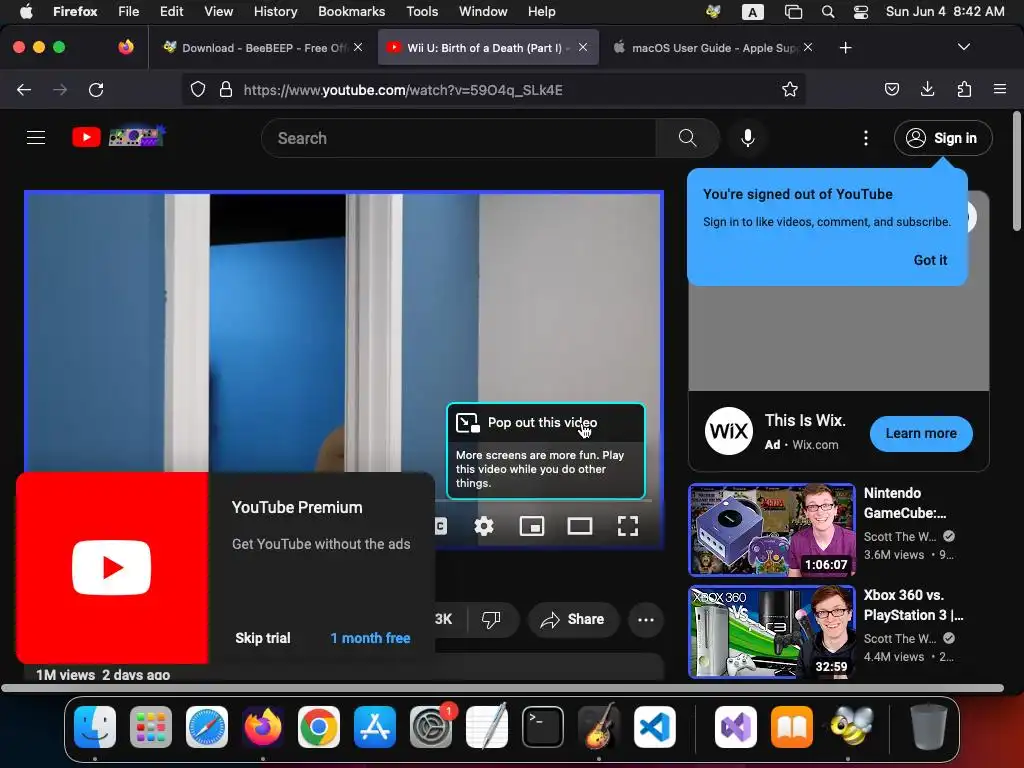Enable miniplayer mode in video player
Screen dimensions: 1024x768
(532, 526)
